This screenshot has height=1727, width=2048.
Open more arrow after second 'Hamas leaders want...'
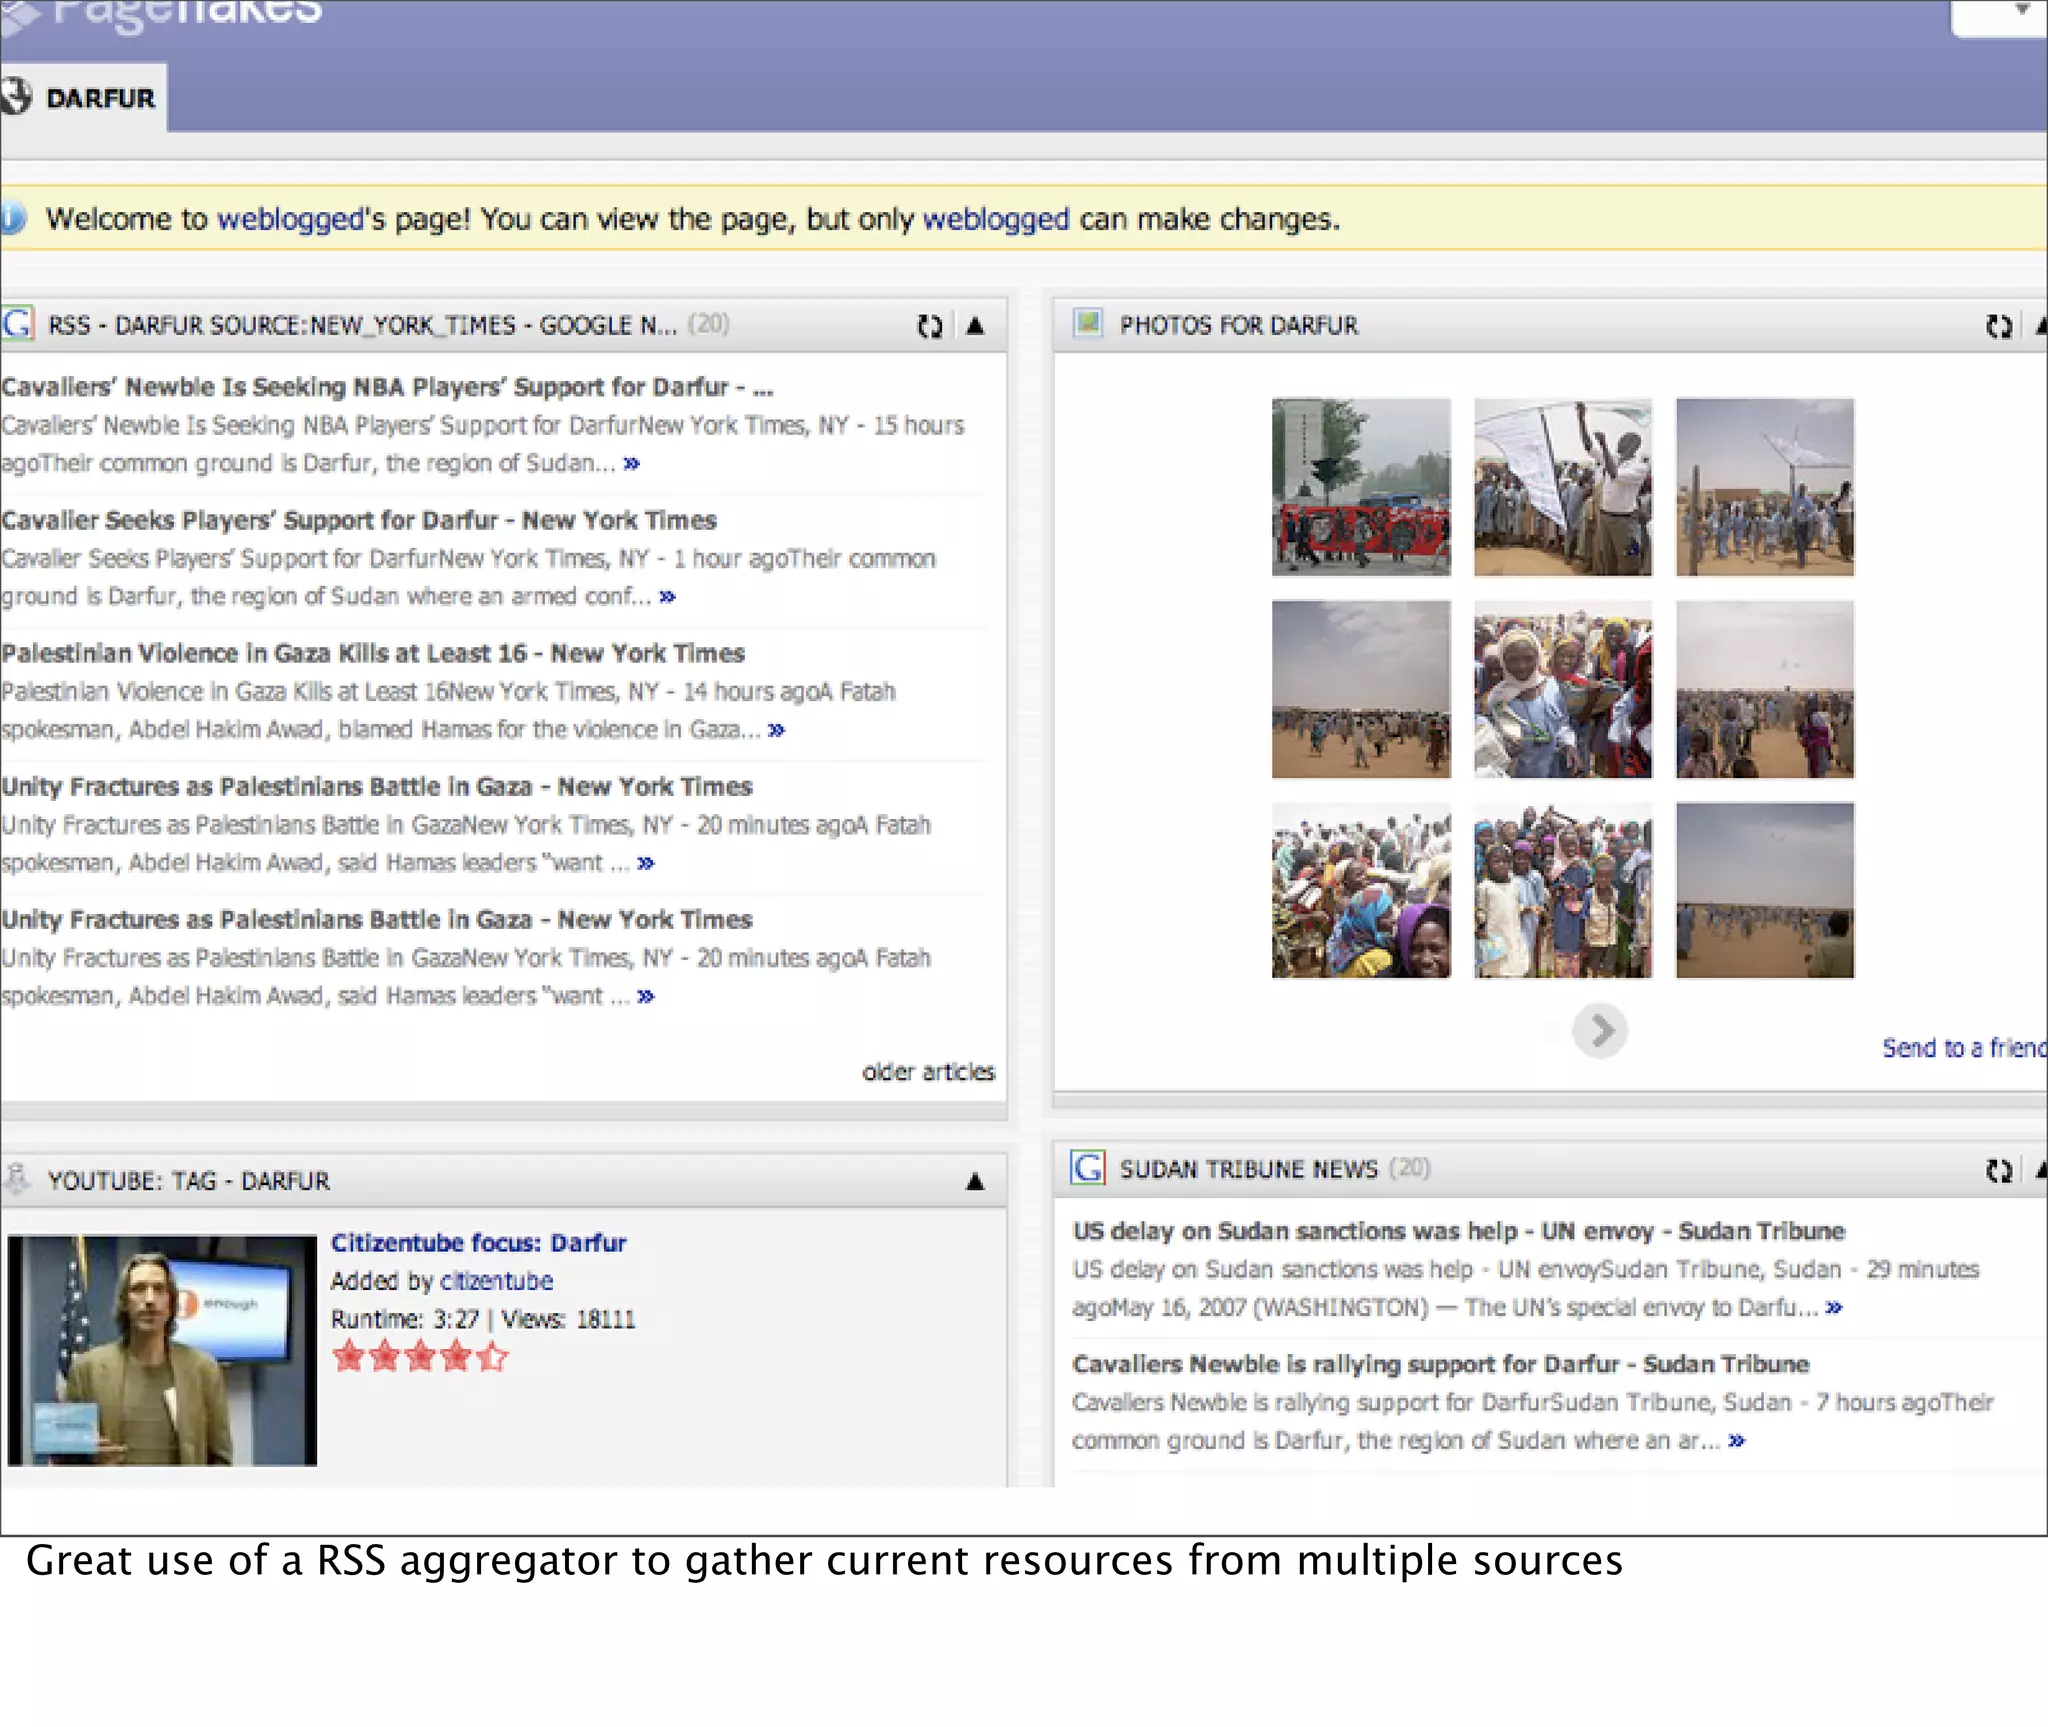(646, 996)
